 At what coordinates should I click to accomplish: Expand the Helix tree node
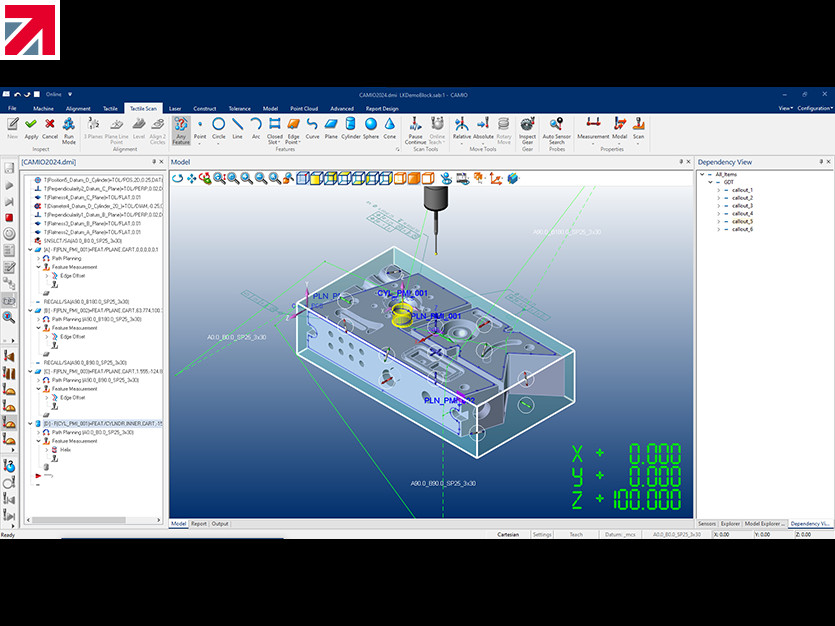(47, 450)
